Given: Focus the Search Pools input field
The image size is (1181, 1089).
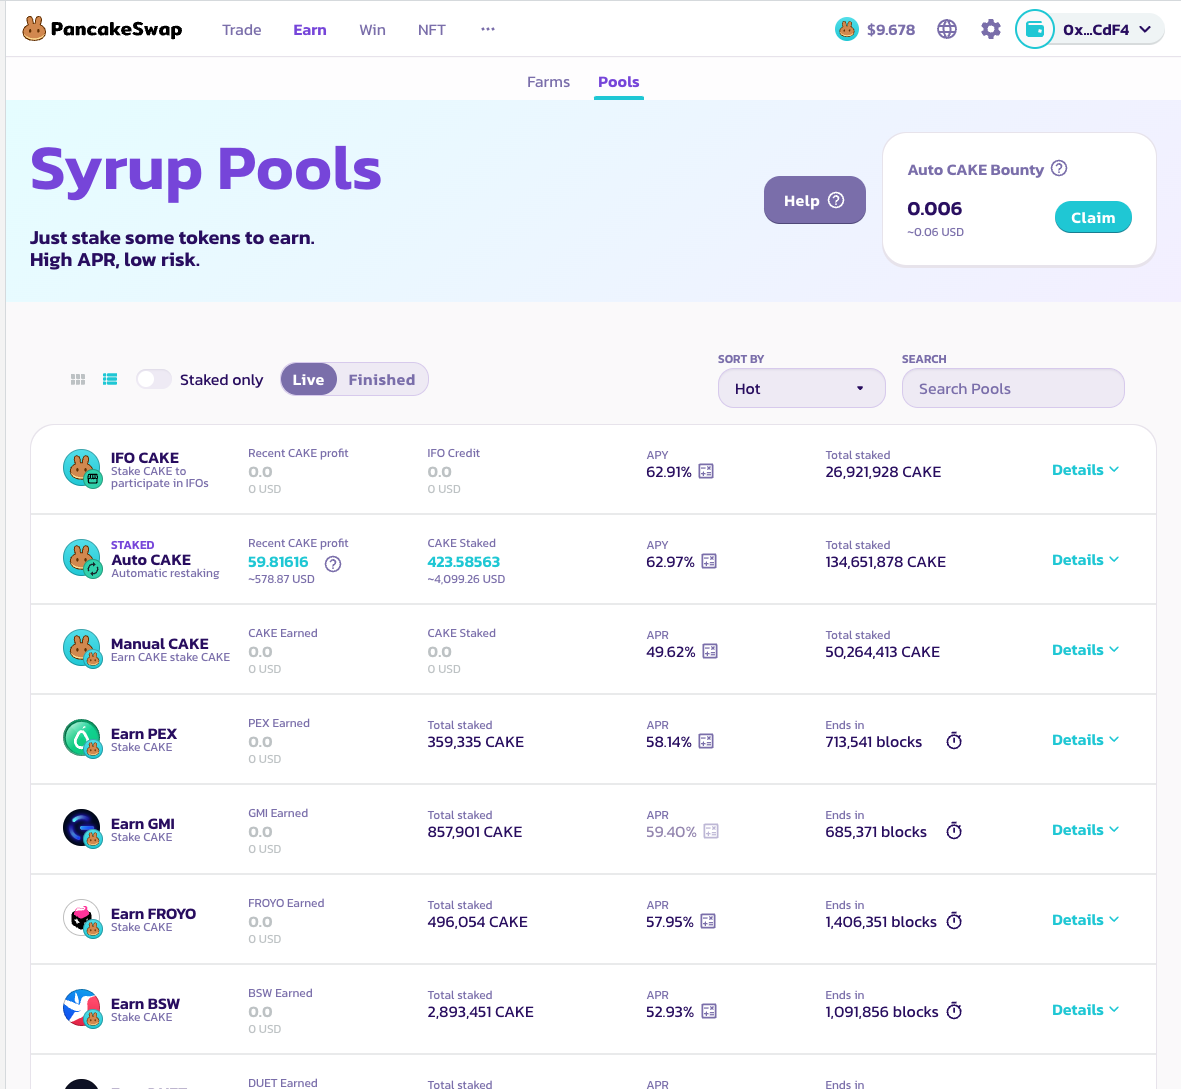Looking at the screenshot, I should tap(1013, 389).
